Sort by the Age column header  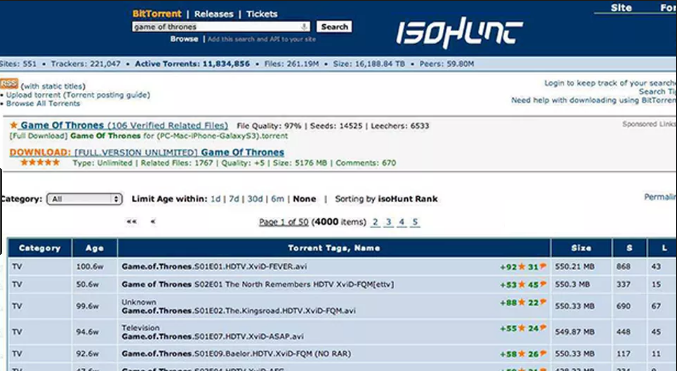pyautogui.click(x=95, y=248)
